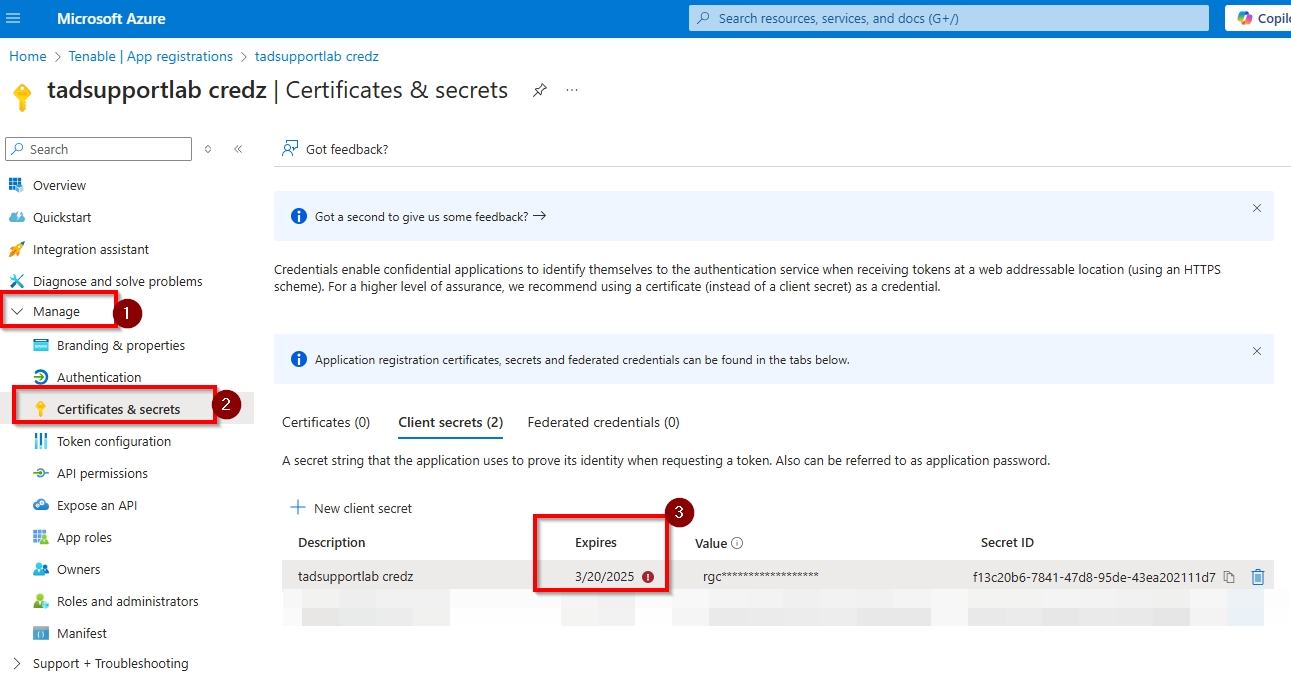Click the expired warning icon
The width and height of the screenshot is (1291, 691).
click(648, 577)
